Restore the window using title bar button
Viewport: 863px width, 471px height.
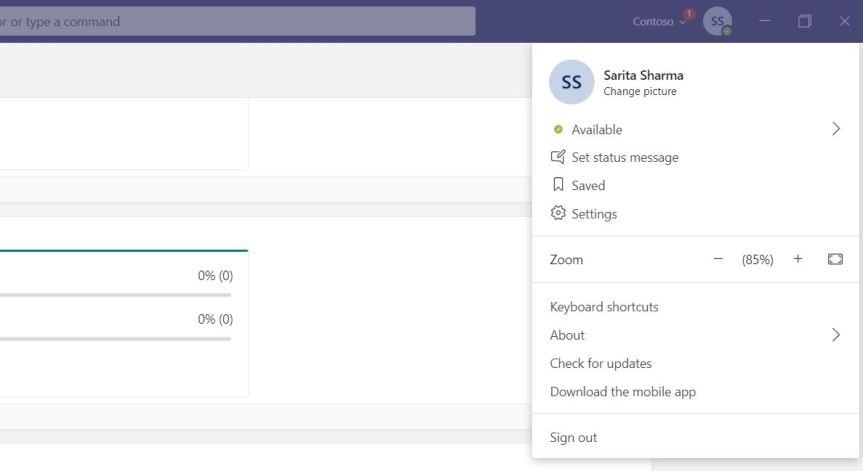[804, 21]
